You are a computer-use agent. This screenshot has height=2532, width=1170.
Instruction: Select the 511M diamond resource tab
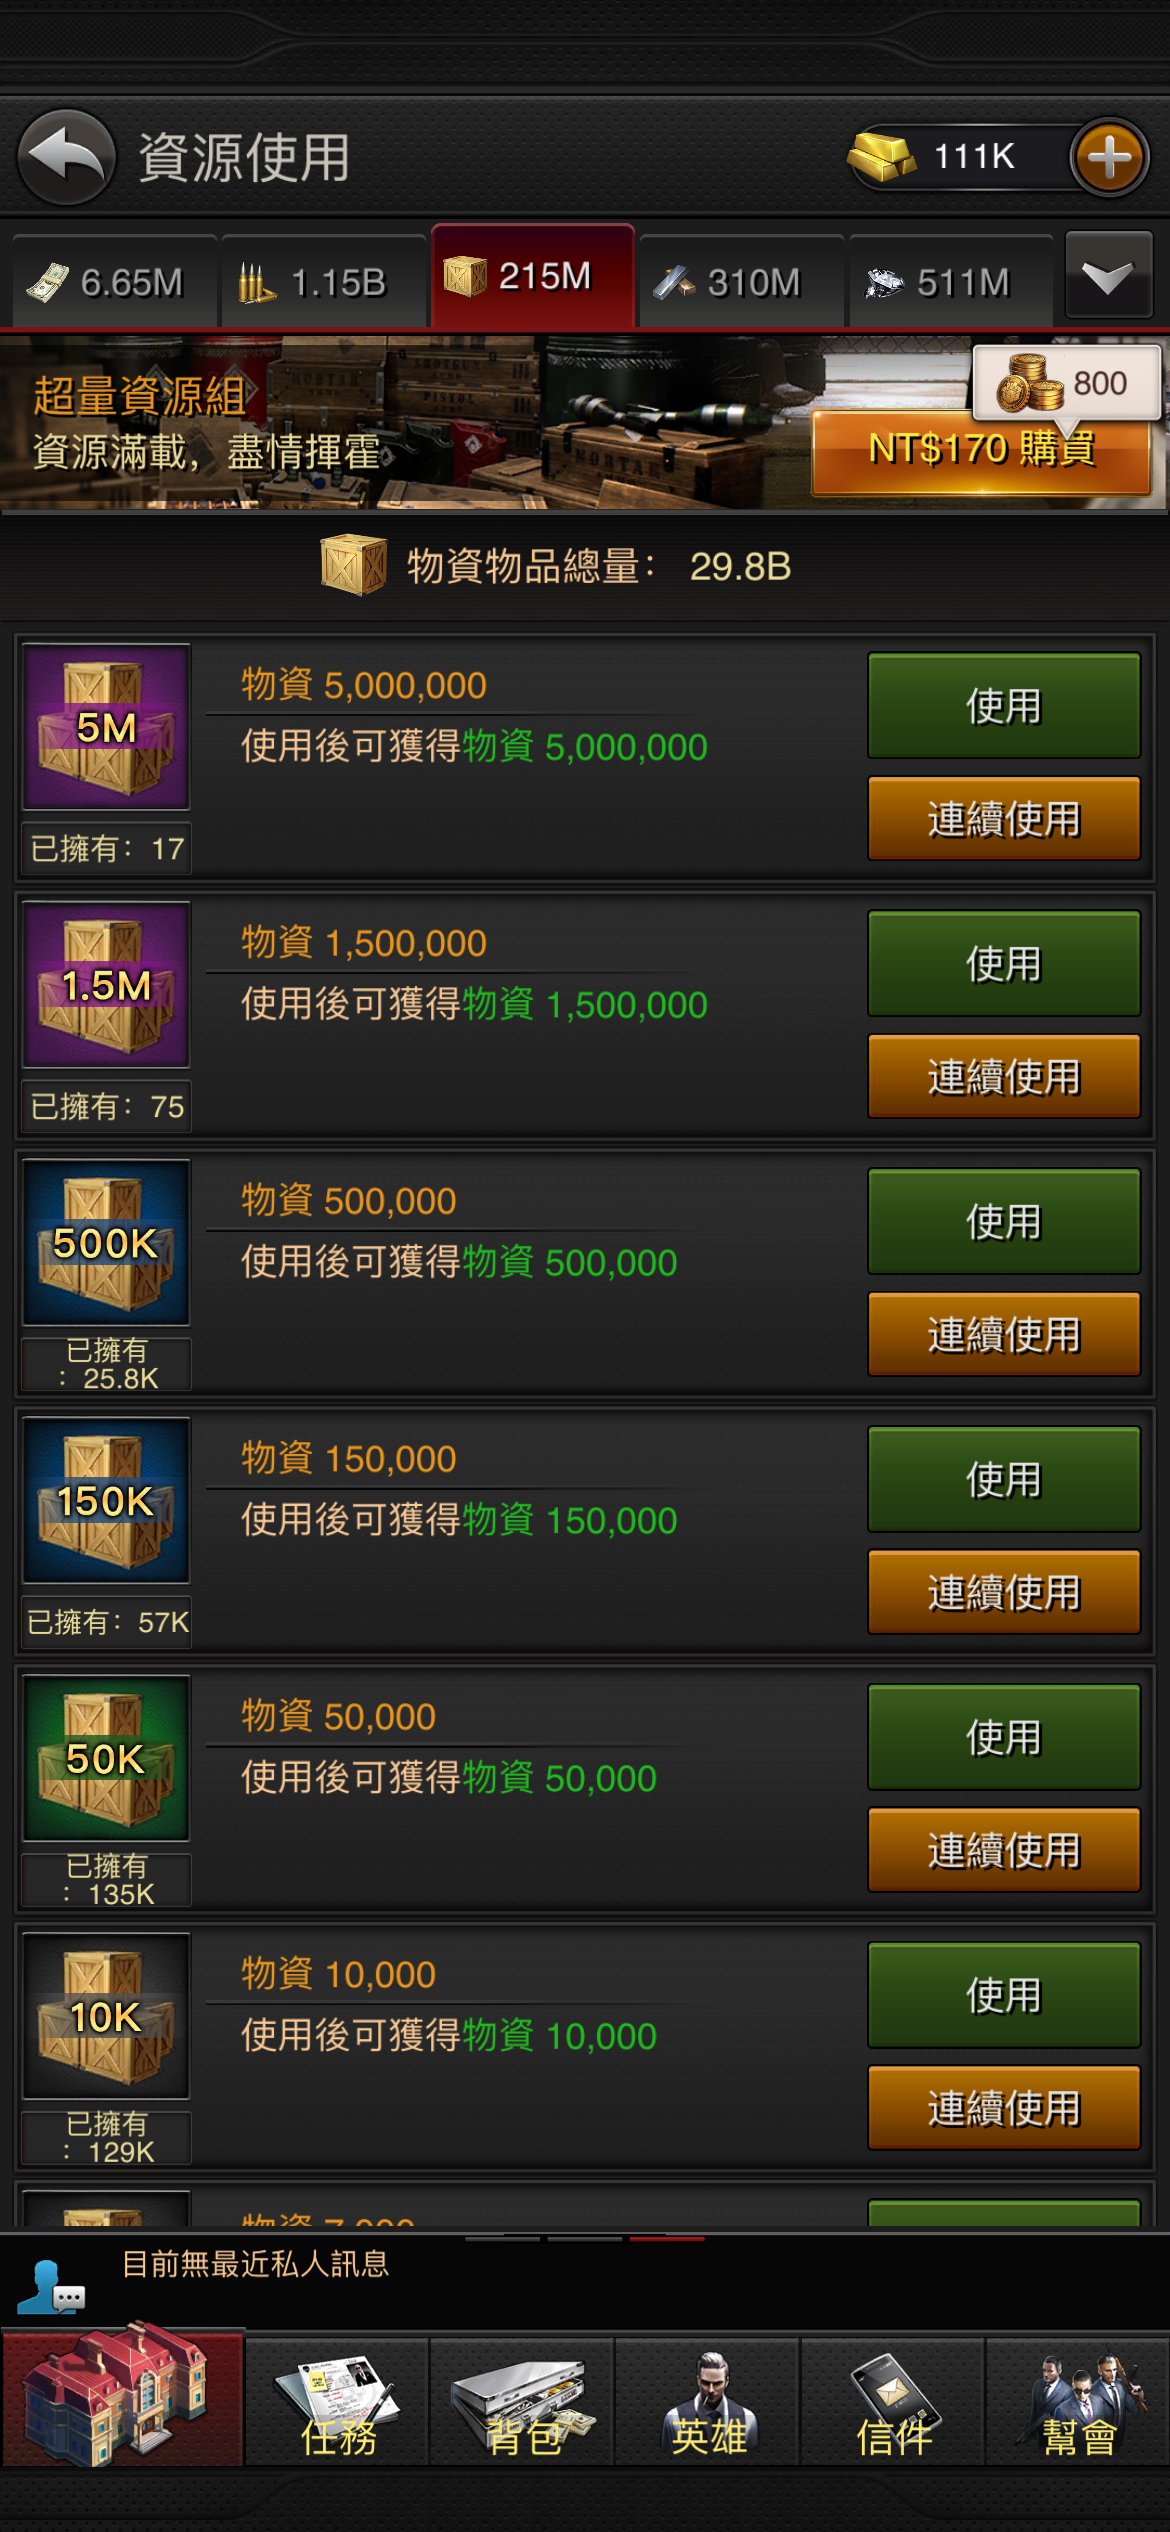tap(951, 282)
